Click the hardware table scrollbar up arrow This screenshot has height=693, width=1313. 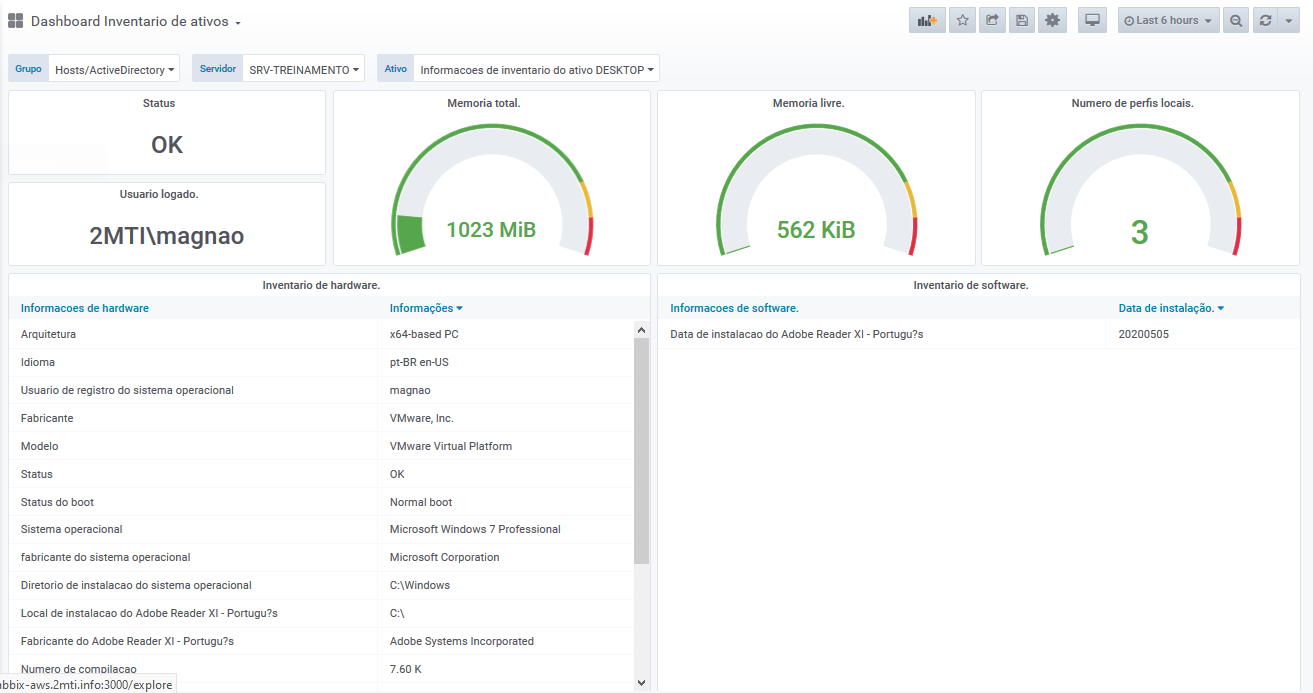[x=641, y=329]
